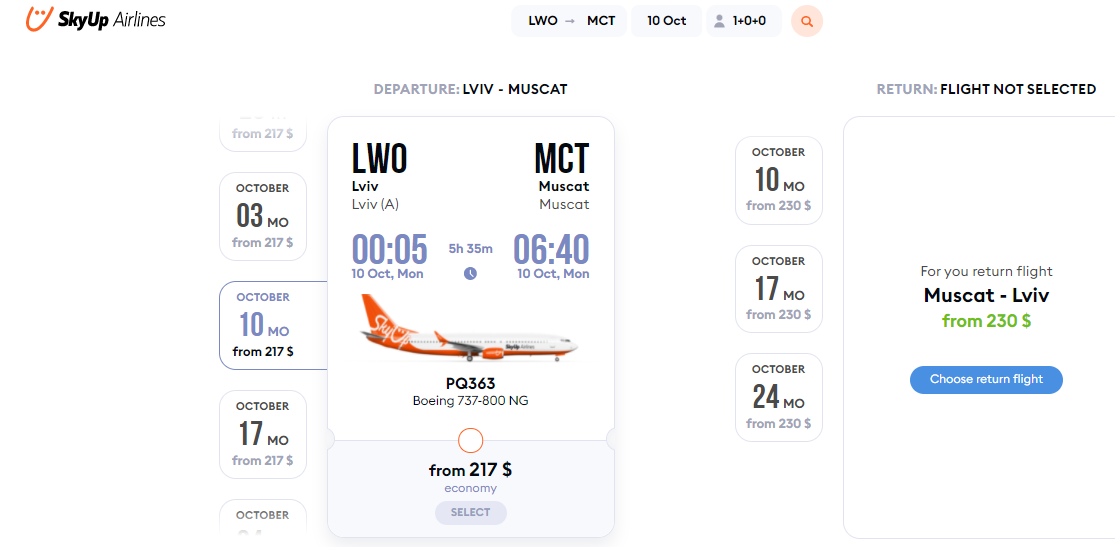Select the orange circle fare radio button
The height and width of the screenshot is (547, 1115).
coord(471,440)
